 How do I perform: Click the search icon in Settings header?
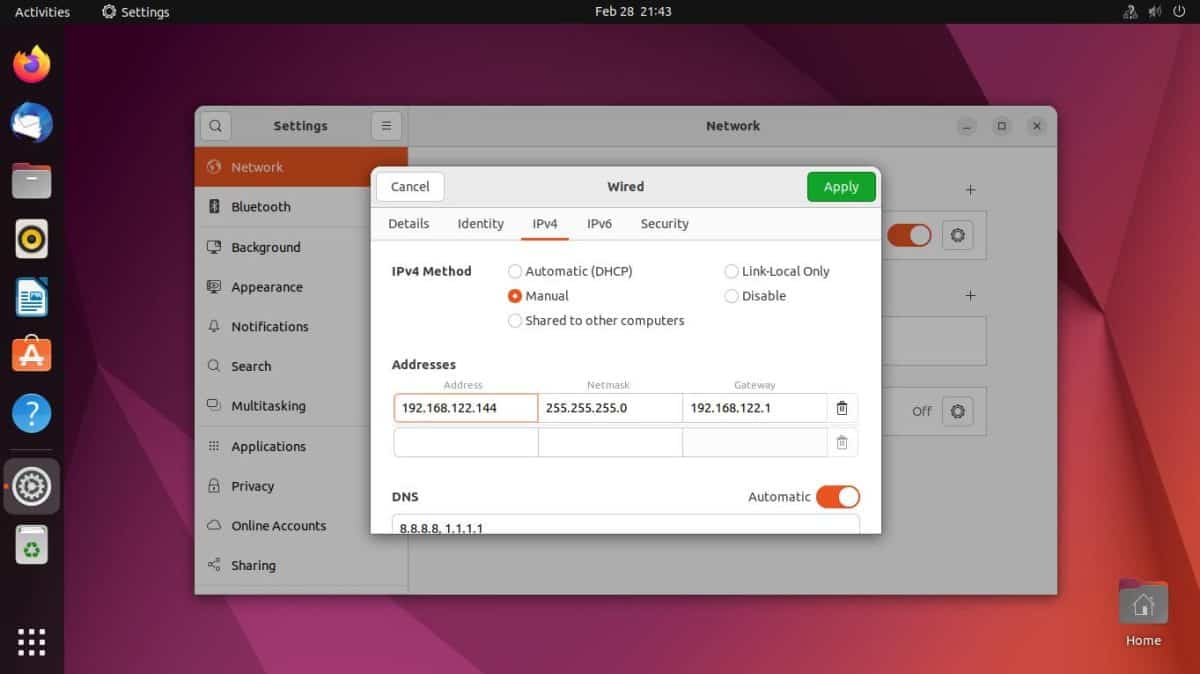tap(215, 125)
